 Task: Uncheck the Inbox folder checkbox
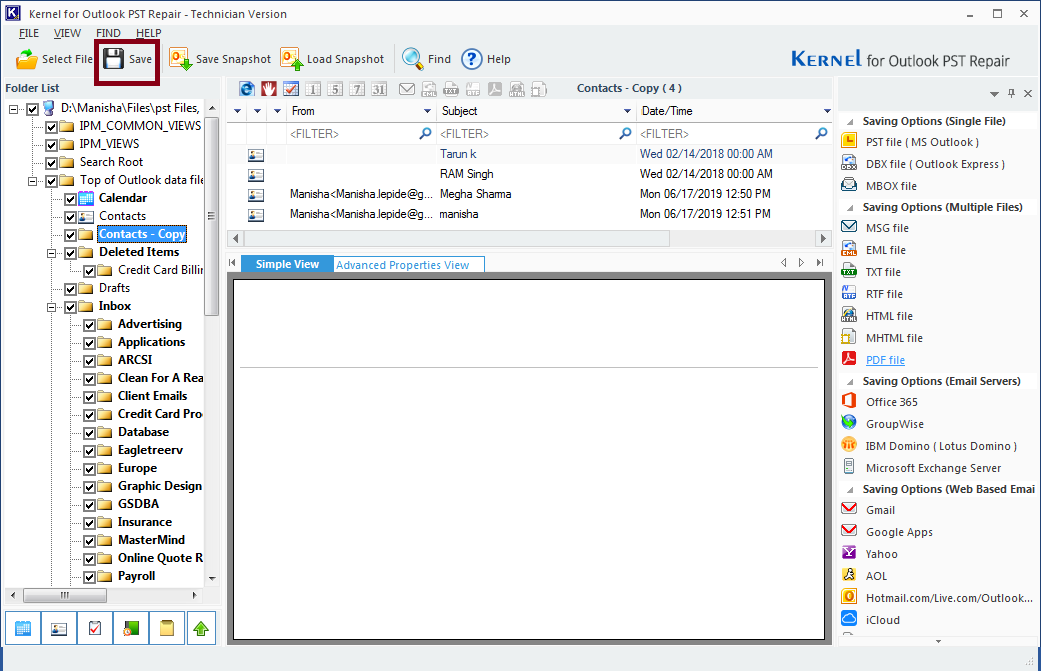70,306
